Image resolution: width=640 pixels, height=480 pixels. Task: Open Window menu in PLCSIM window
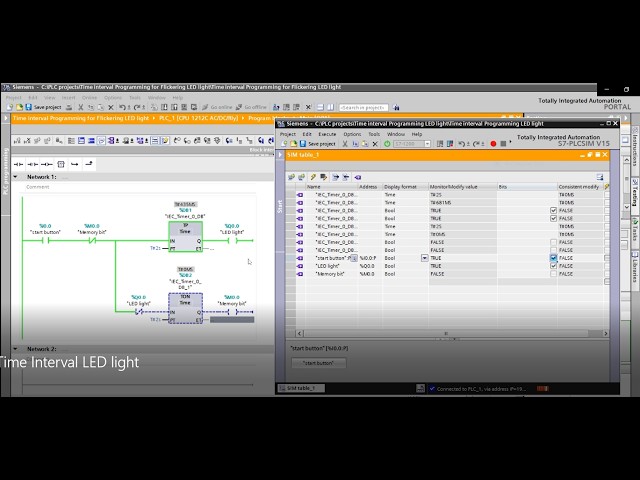pos(396,134)
